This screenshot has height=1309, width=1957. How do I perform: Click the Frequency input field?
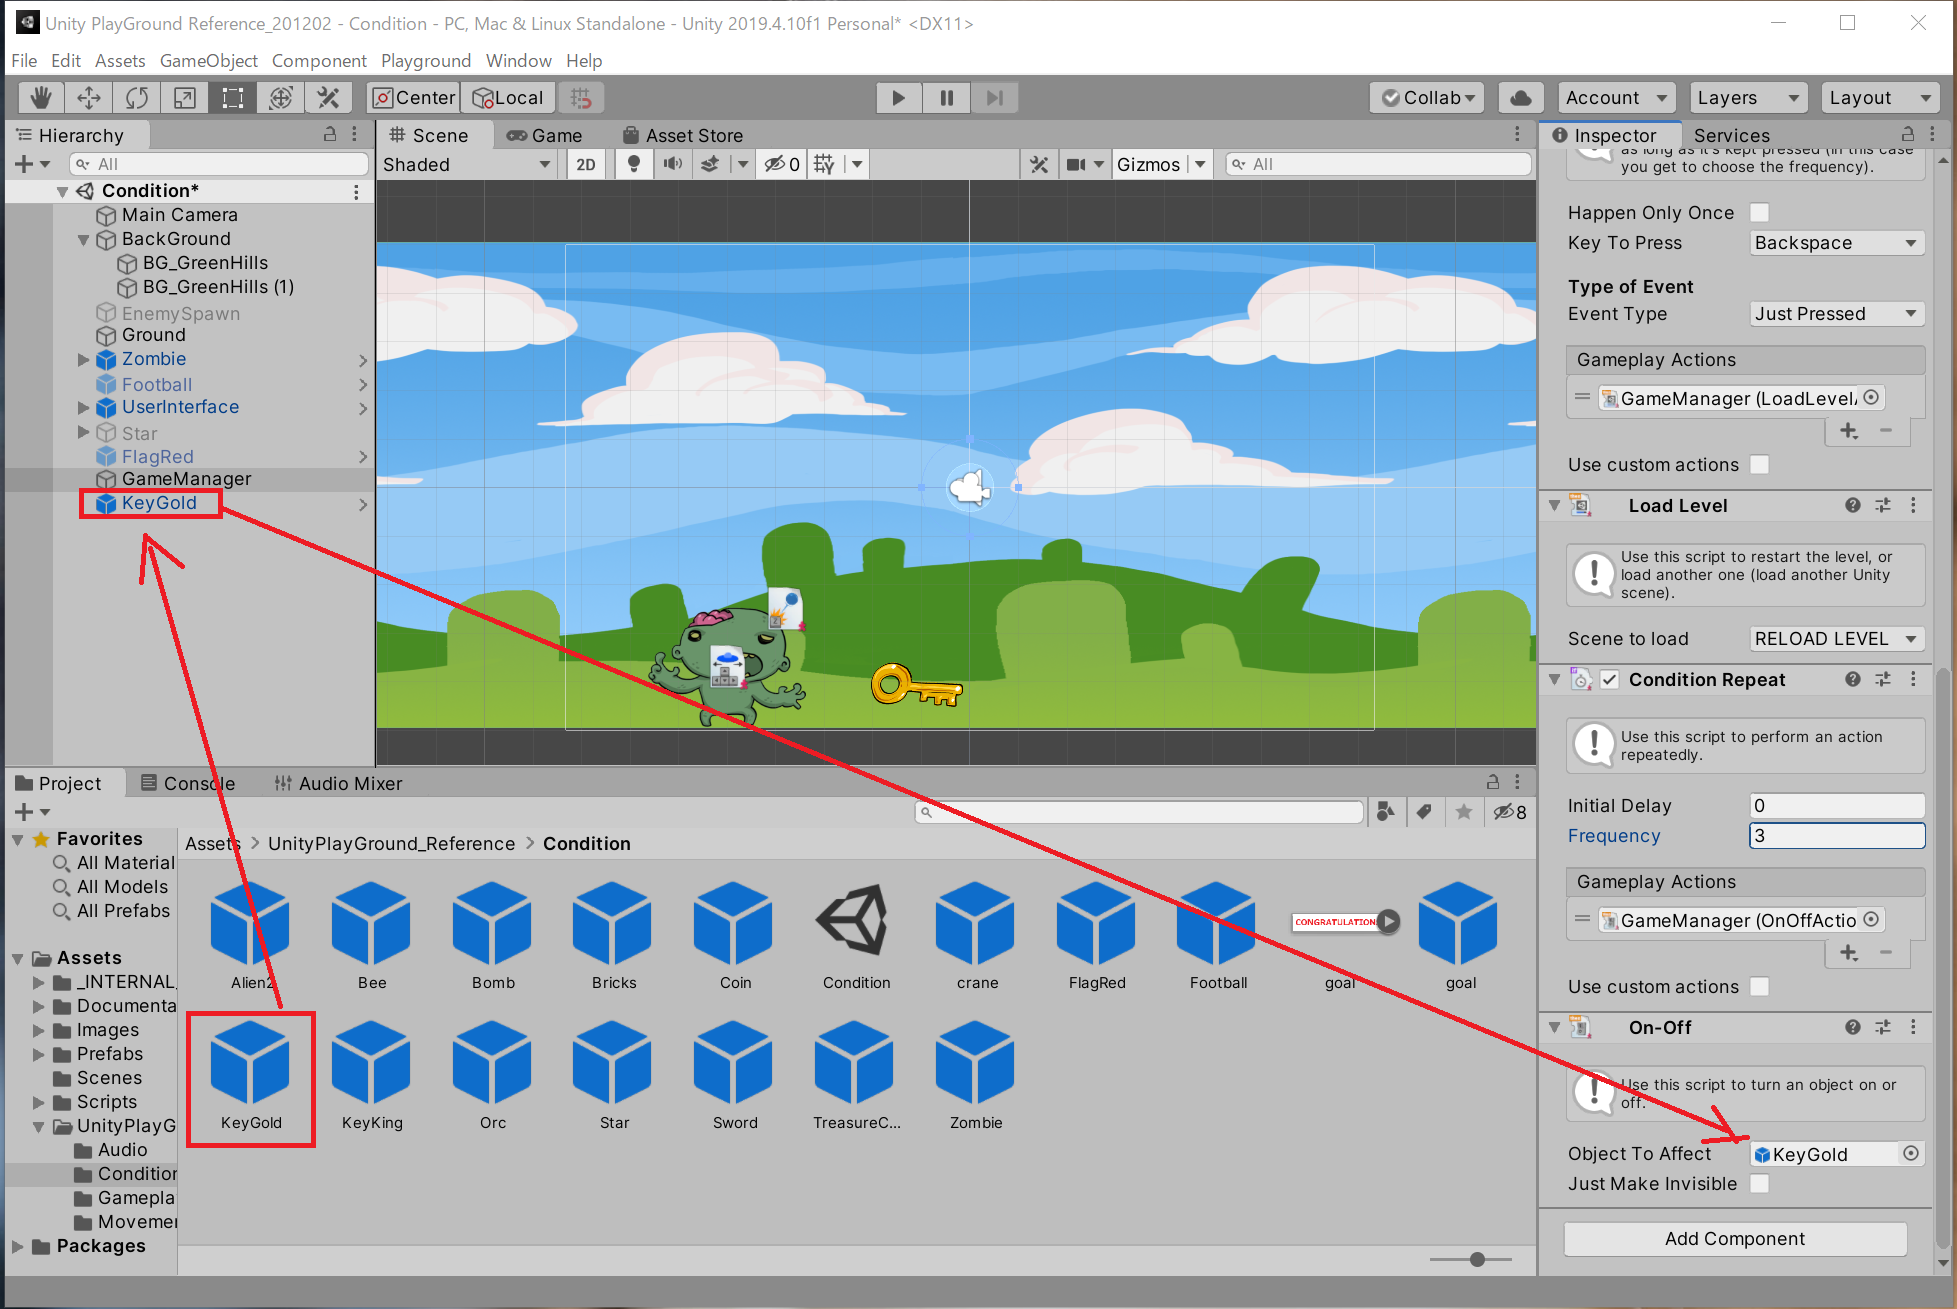(x=1836, y=835)
